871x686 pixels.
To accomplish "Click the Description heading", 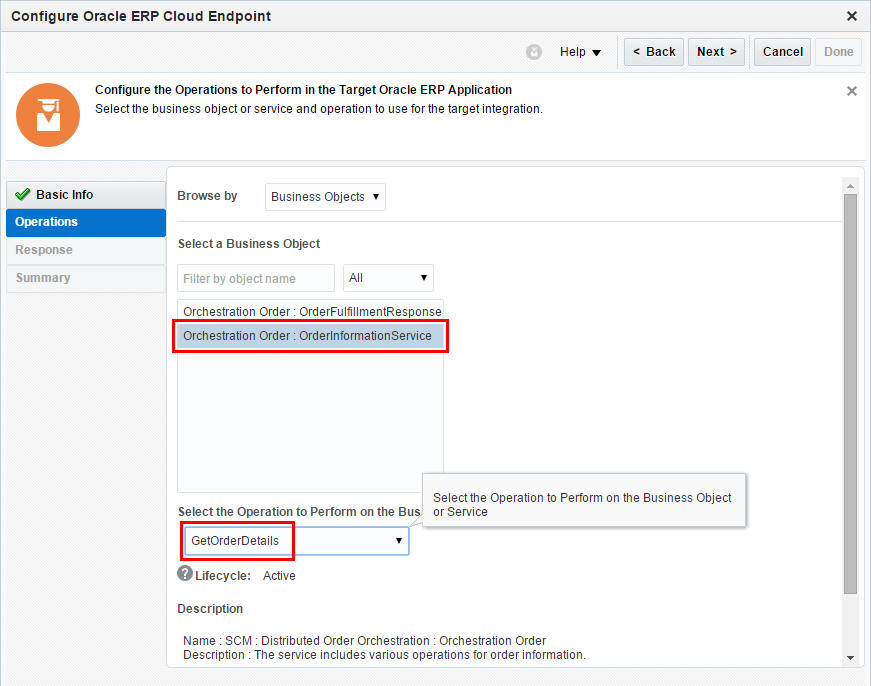I will click(210, 609).
